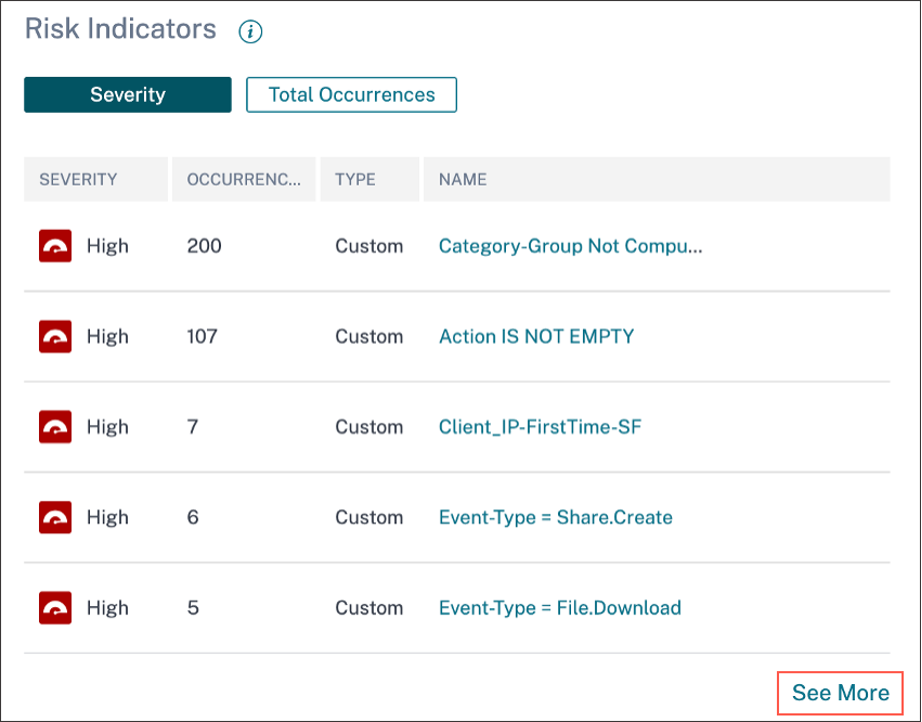Click the red severity icon in Action IS NOT EMPTY row

[x=55, y=337]
